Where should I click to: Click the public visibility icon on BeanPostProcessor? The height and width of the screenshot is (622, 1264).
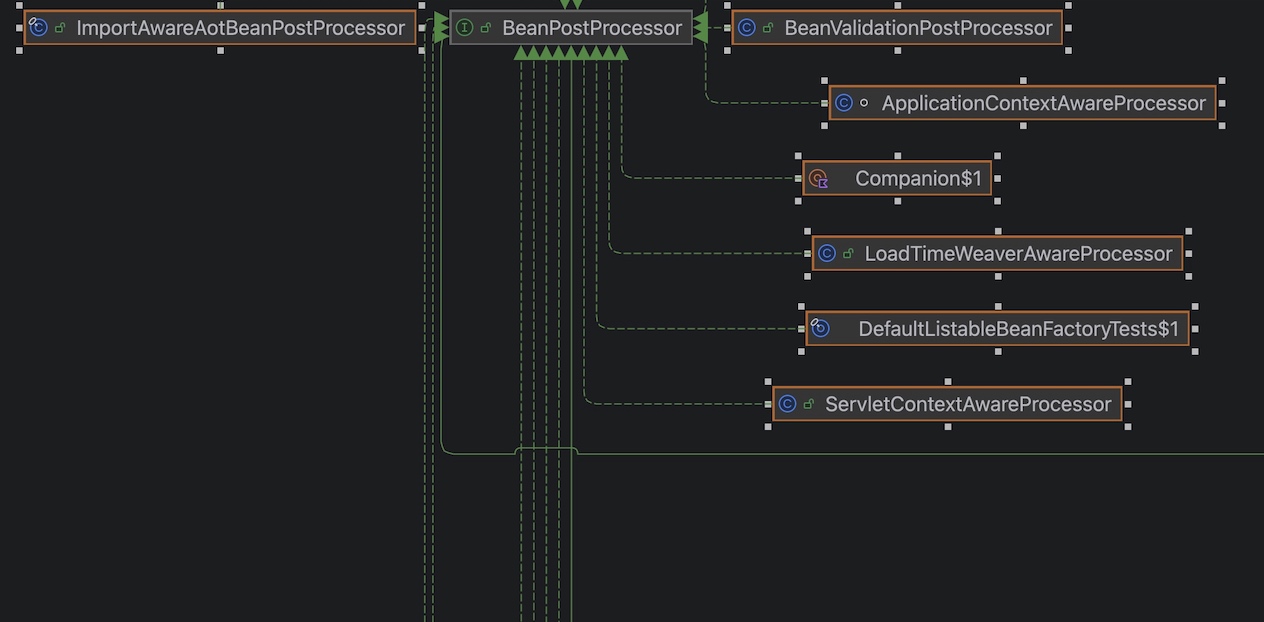pos(486,28)
